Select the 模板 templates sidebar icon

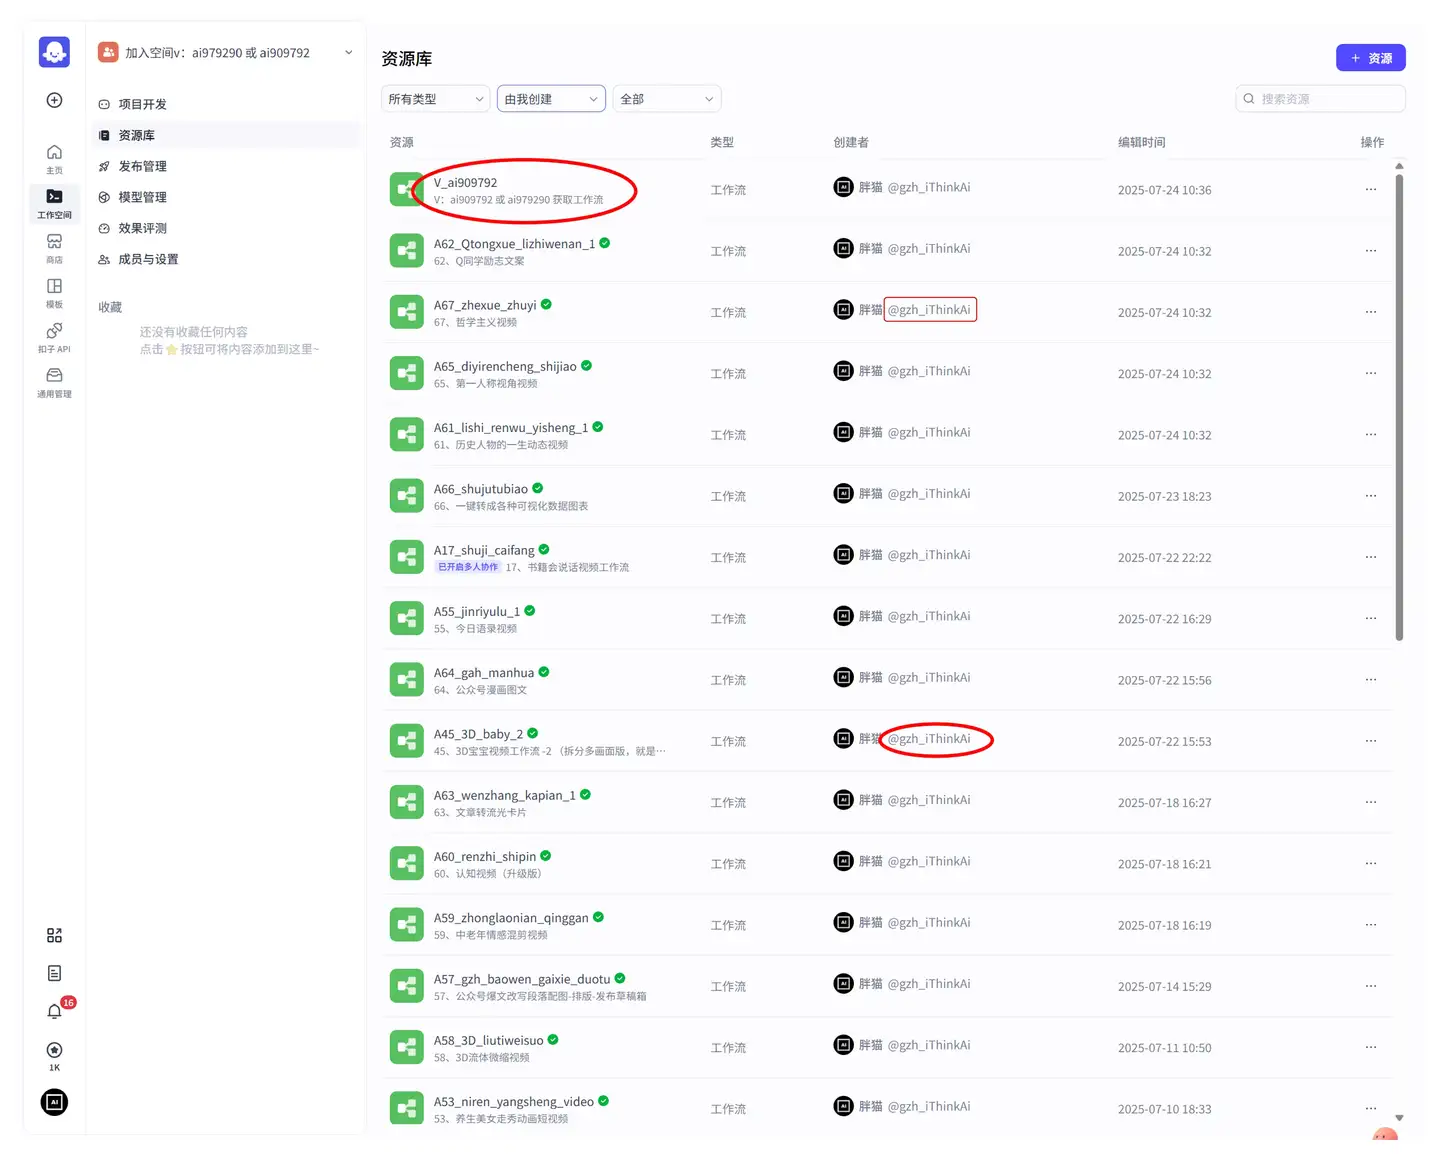coord(54,289)
